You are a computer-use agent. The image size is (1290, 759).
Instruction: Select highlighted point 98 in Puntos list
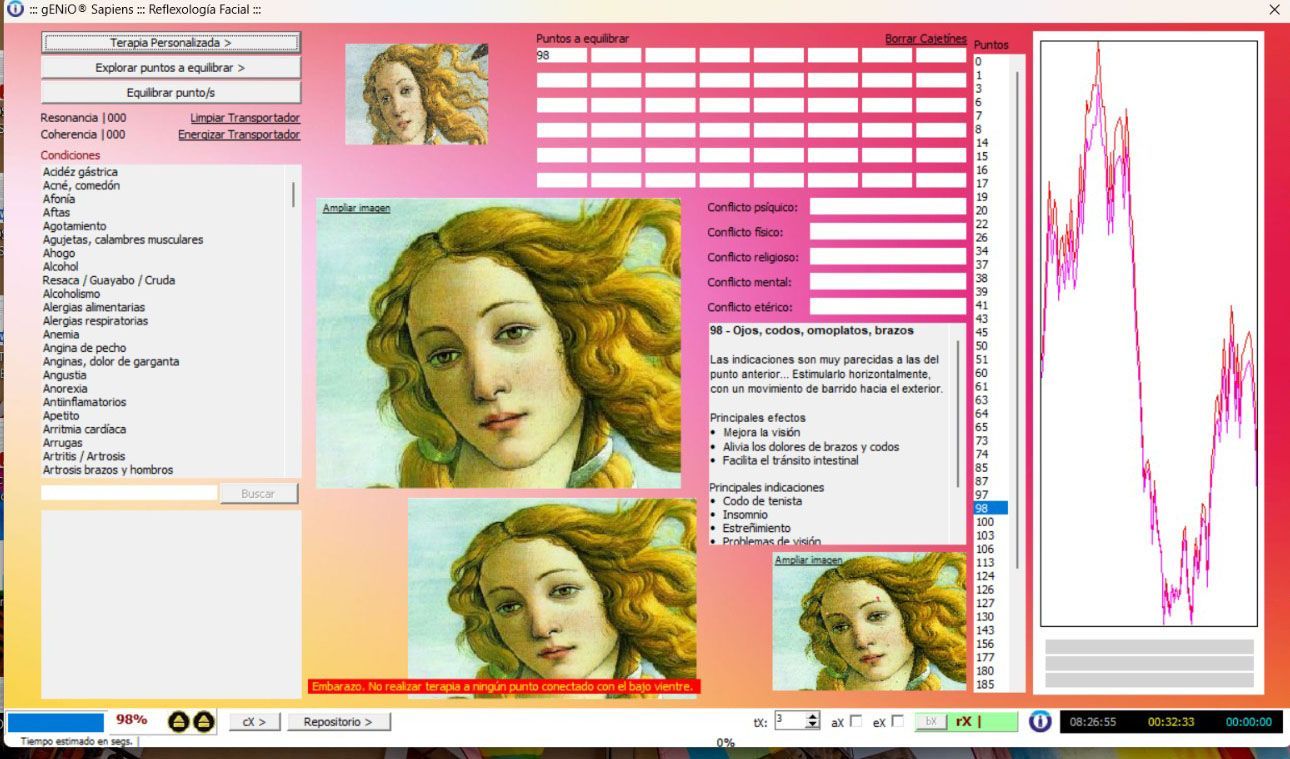990,508
